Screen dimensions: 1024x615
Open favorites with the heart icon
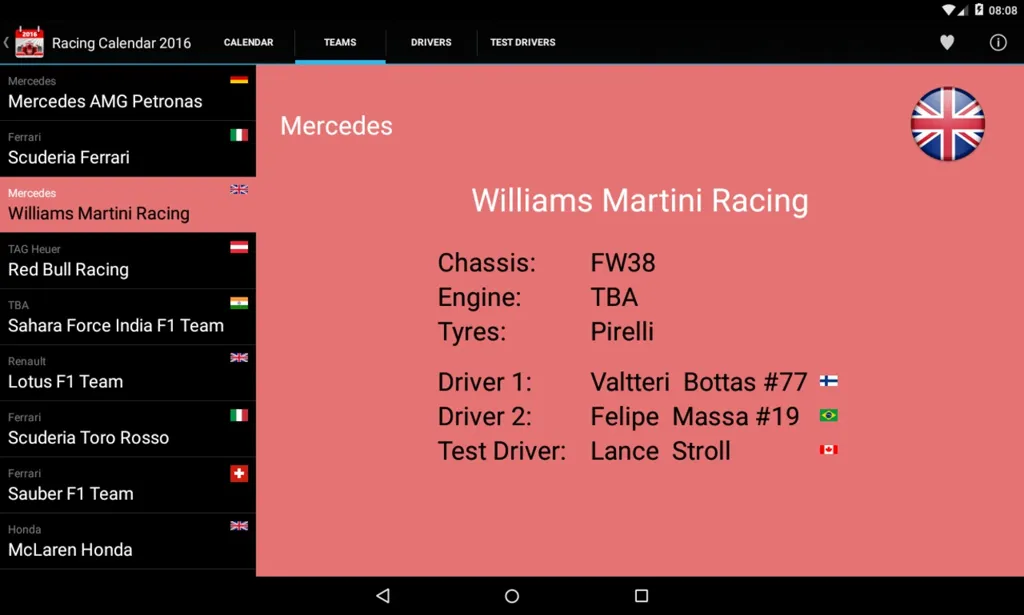(947, 42)
